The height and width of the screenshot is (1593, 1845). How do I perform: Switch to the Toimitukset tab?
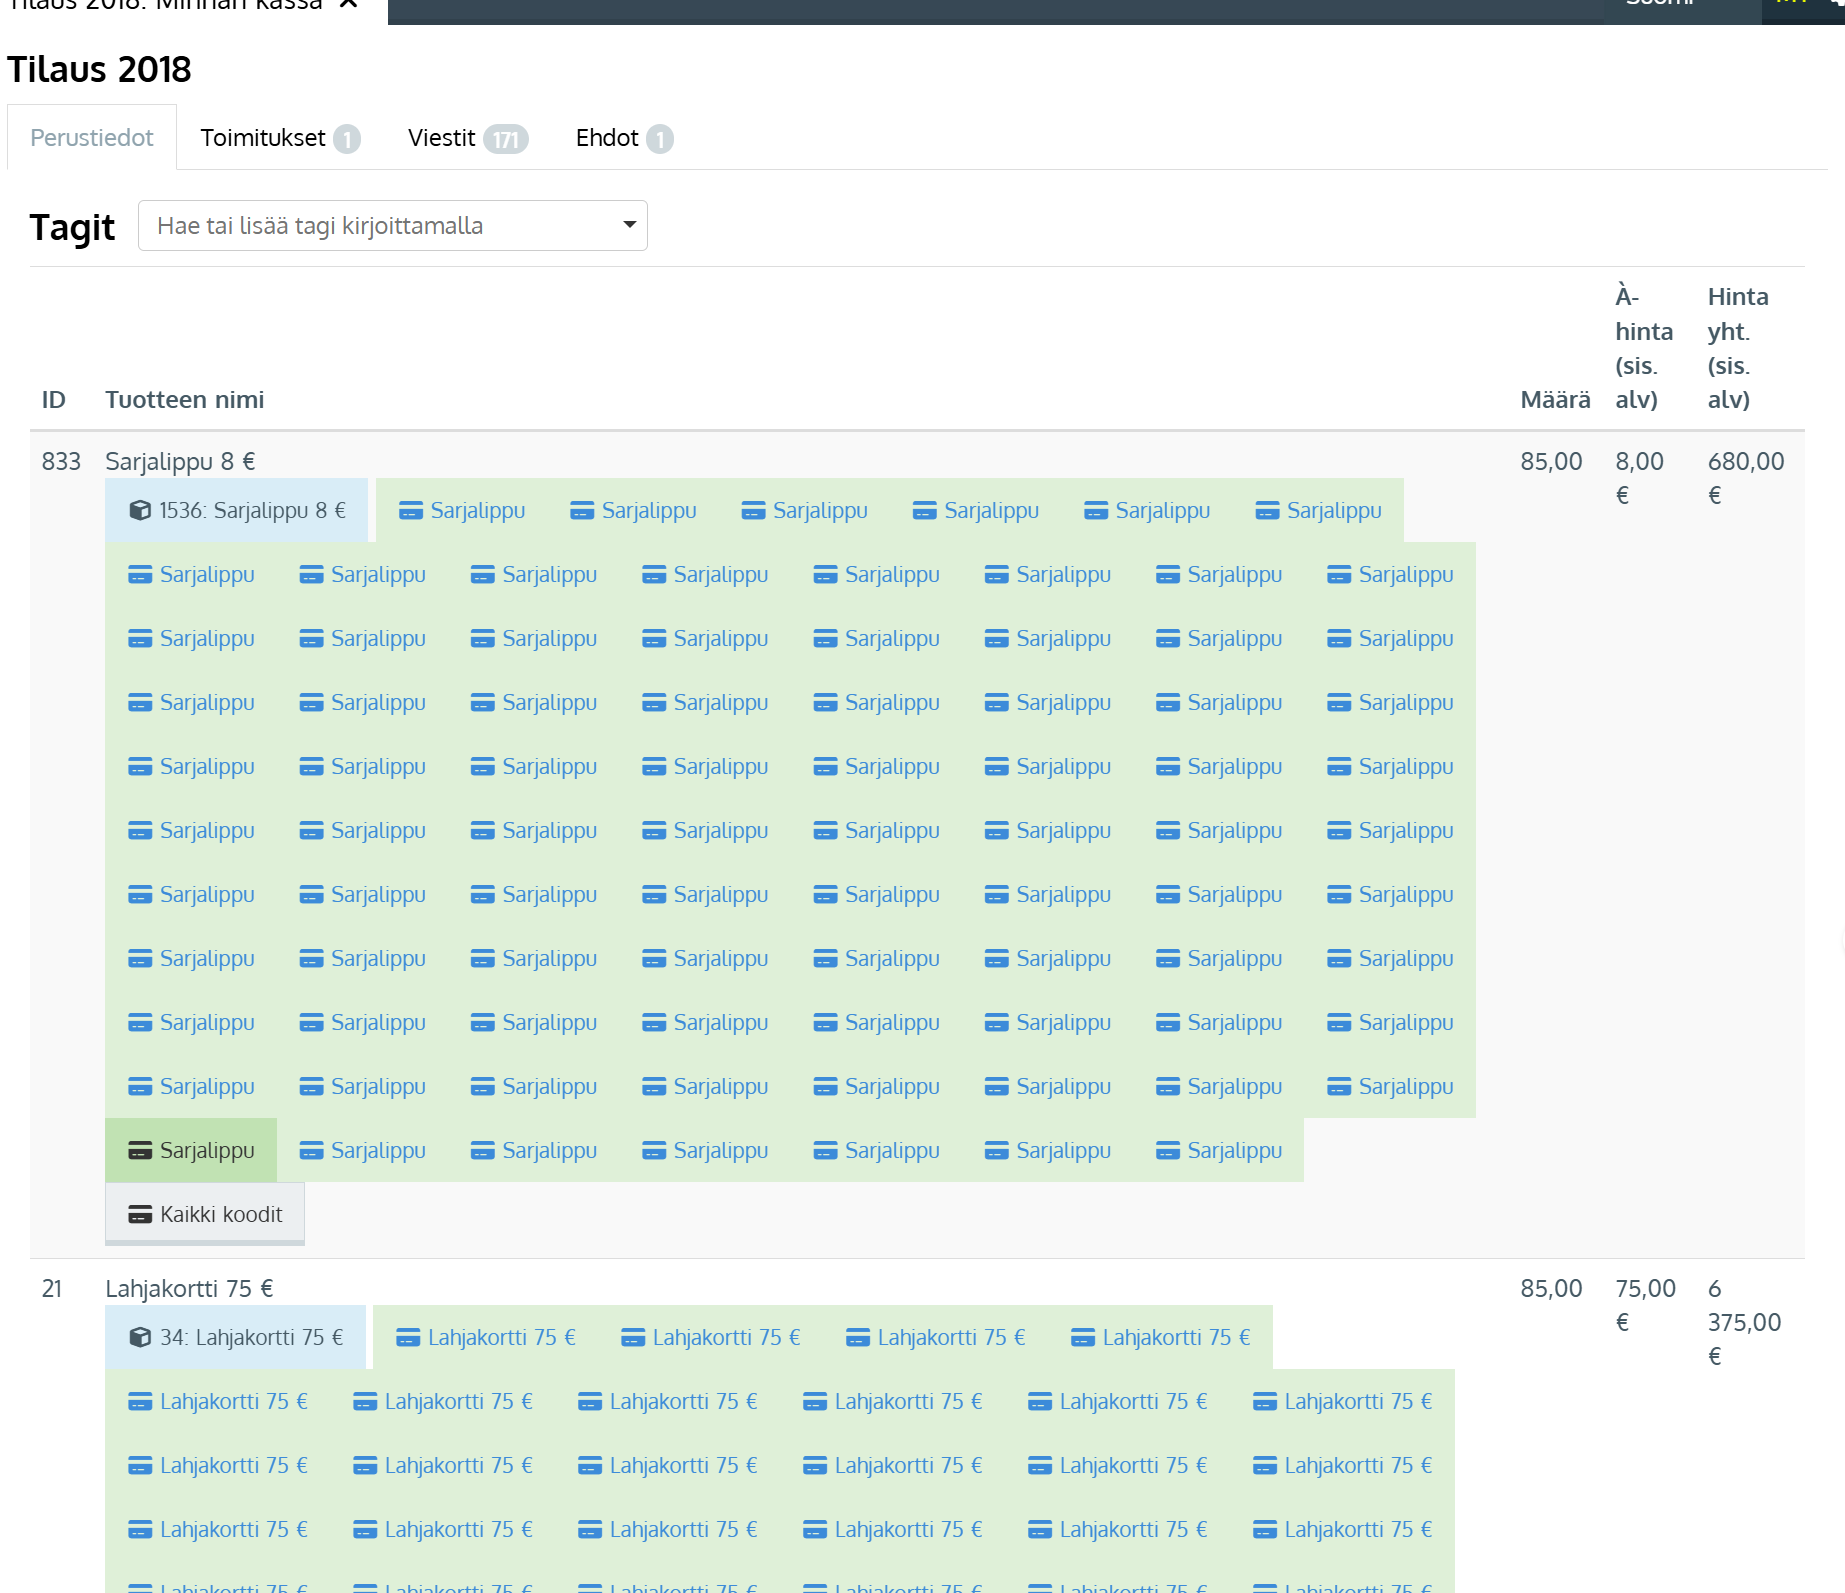click(x=279, y=138)
